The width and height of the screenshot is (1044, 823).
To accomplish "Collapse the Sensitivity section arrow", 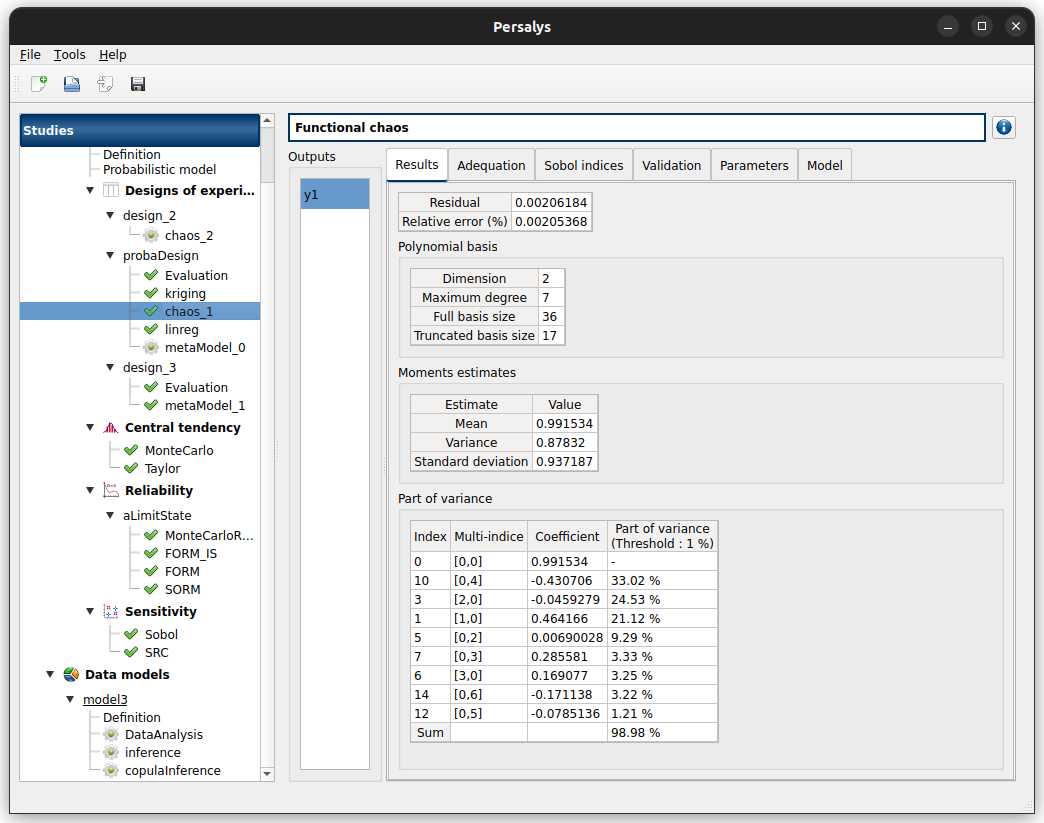I will point(90,612).
